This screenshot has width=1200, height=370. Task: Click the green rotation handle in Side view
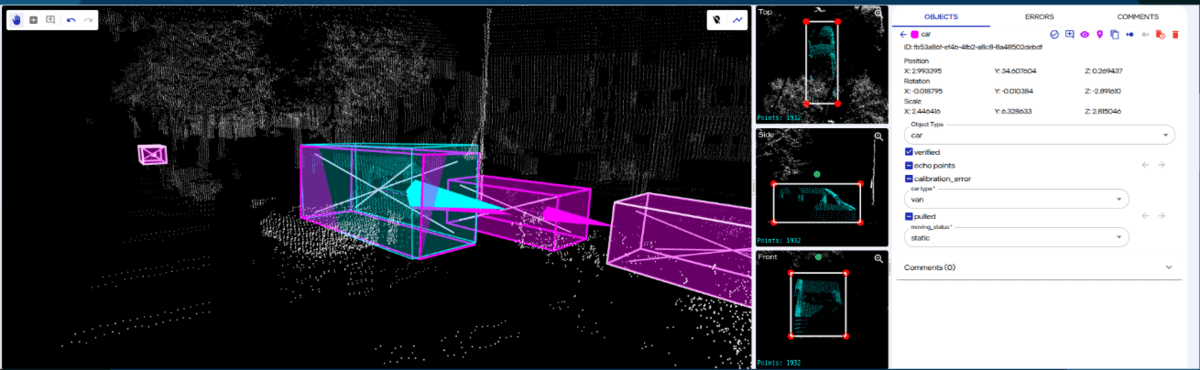pyautogui.click(x=817, y=174)
